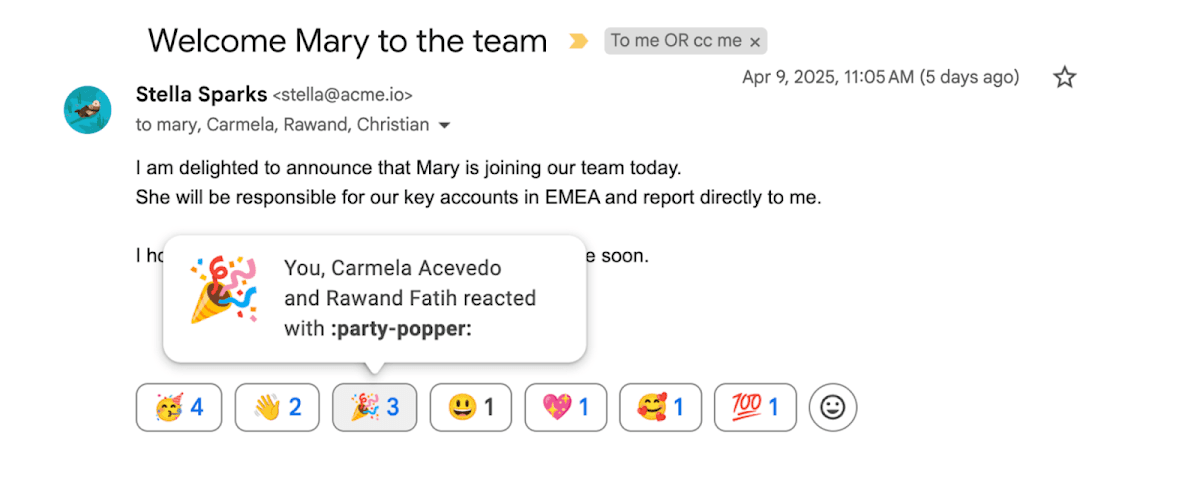Toggle the waving hand reaction chip
Viewport: 1200px width, 480px height.
pyautogui.click(x=277, y=407)
